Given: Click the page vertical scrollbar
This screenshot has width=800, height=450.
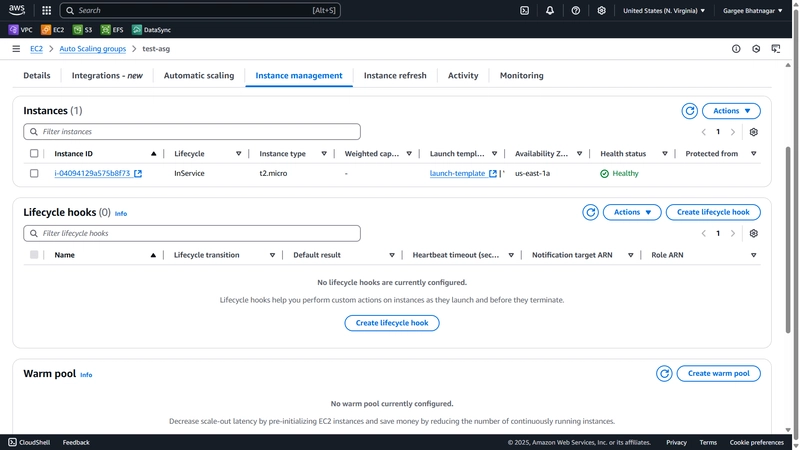Looking at the screenshot, I should tap(788, 240).
